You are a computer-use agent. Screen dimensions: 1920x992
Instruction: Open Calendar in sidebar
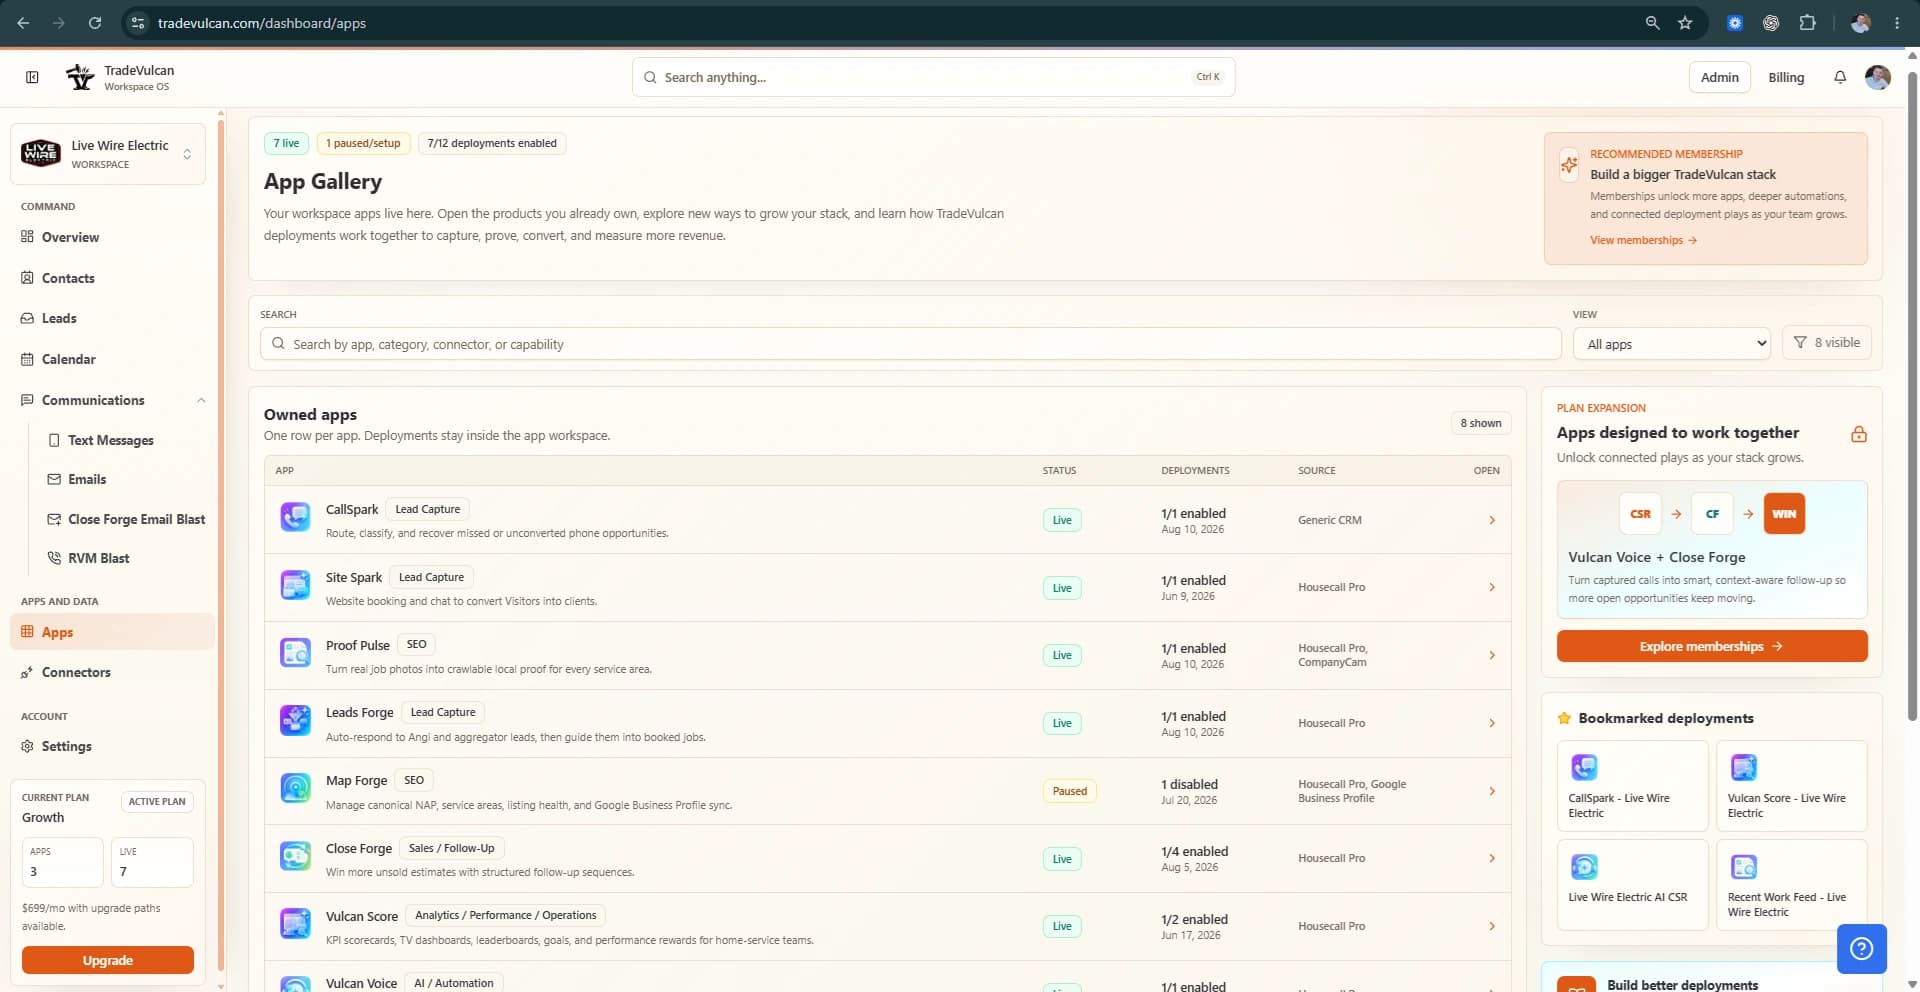pyautogui.click(x=112, y=359)
